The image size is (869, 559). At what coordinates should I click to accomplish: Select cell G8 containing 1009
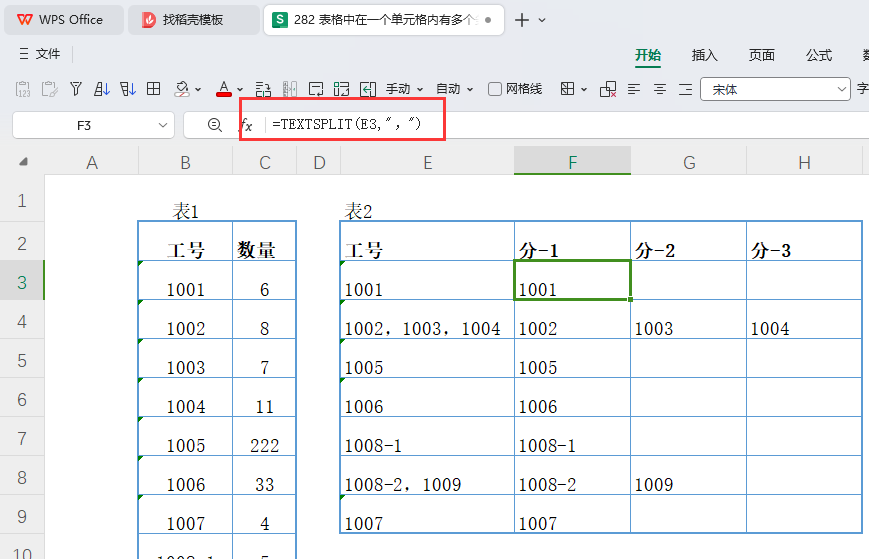[x=689, y=475]
